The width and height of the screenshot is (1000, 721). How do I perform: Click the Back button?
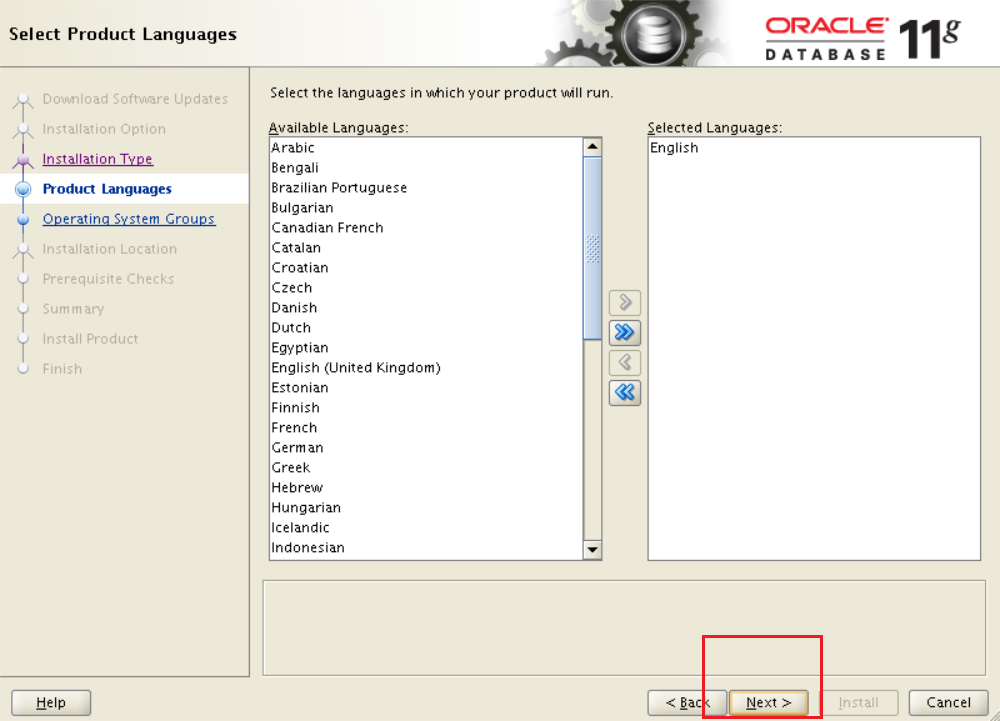click(x=687, y=703)
